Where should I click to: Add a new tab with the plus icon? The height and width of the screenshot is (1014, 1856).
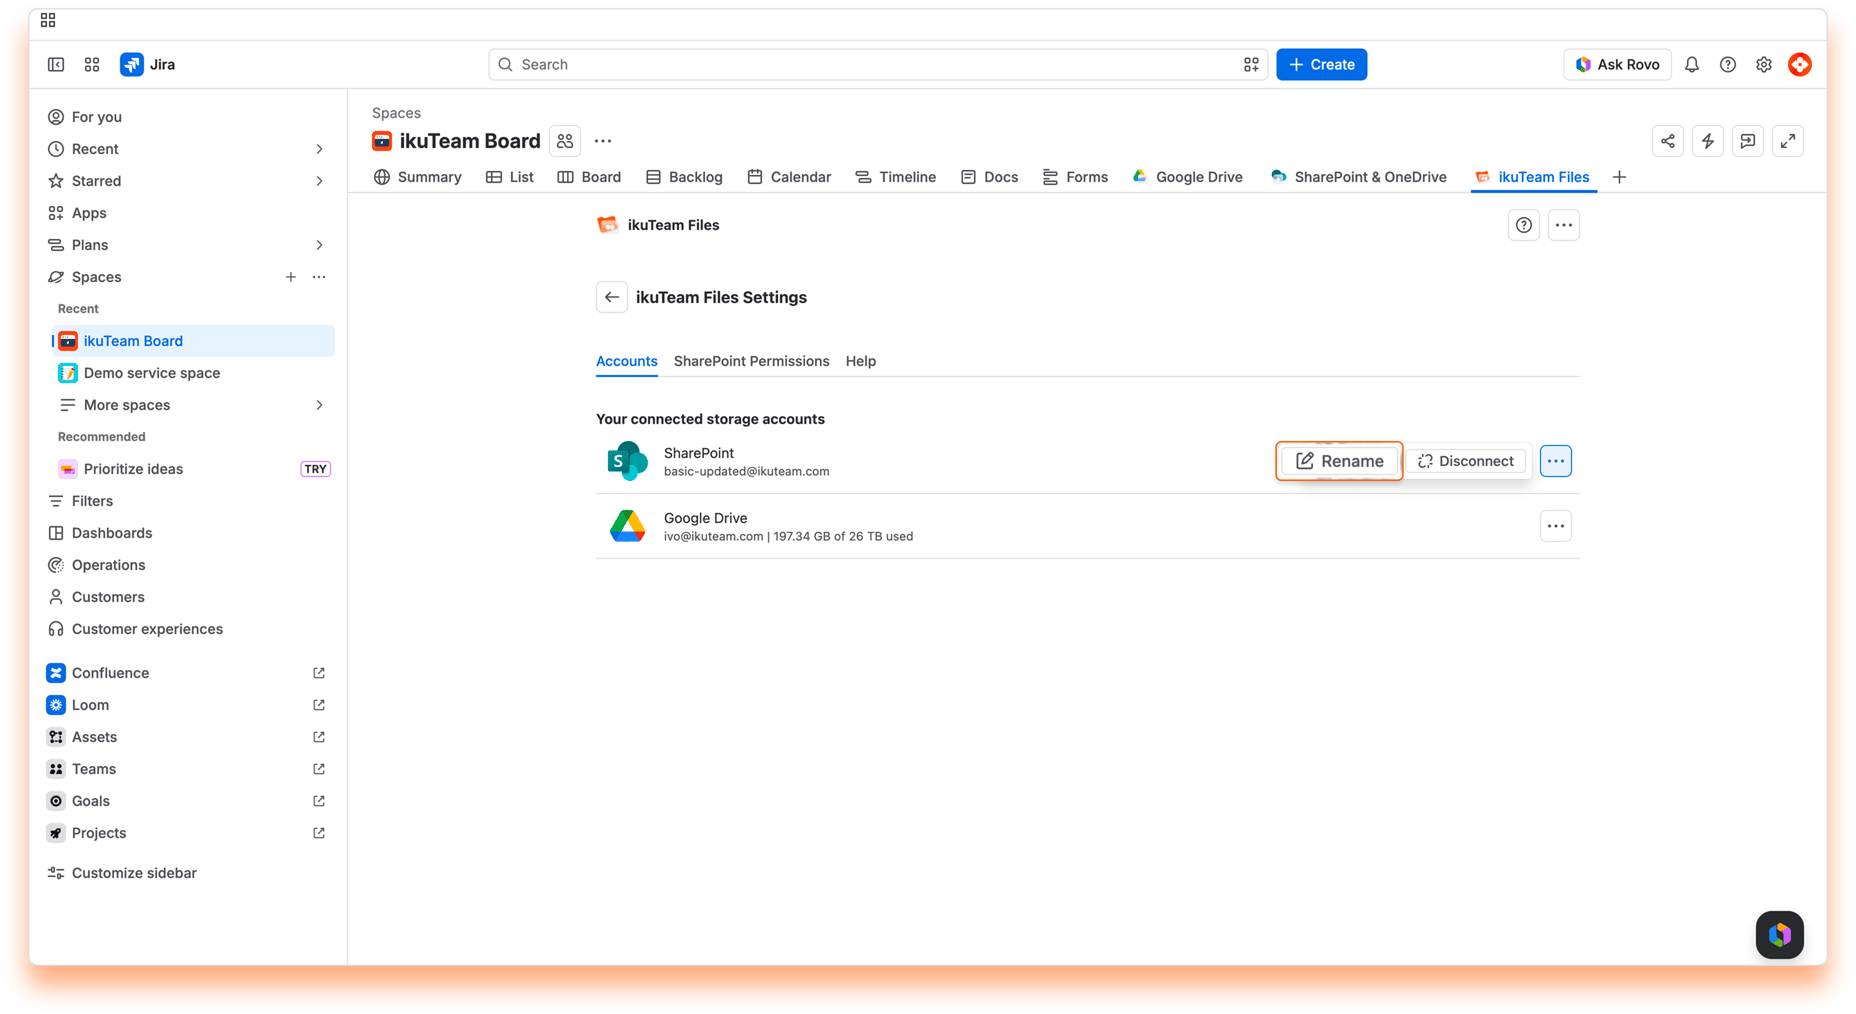click(1619, 177)
